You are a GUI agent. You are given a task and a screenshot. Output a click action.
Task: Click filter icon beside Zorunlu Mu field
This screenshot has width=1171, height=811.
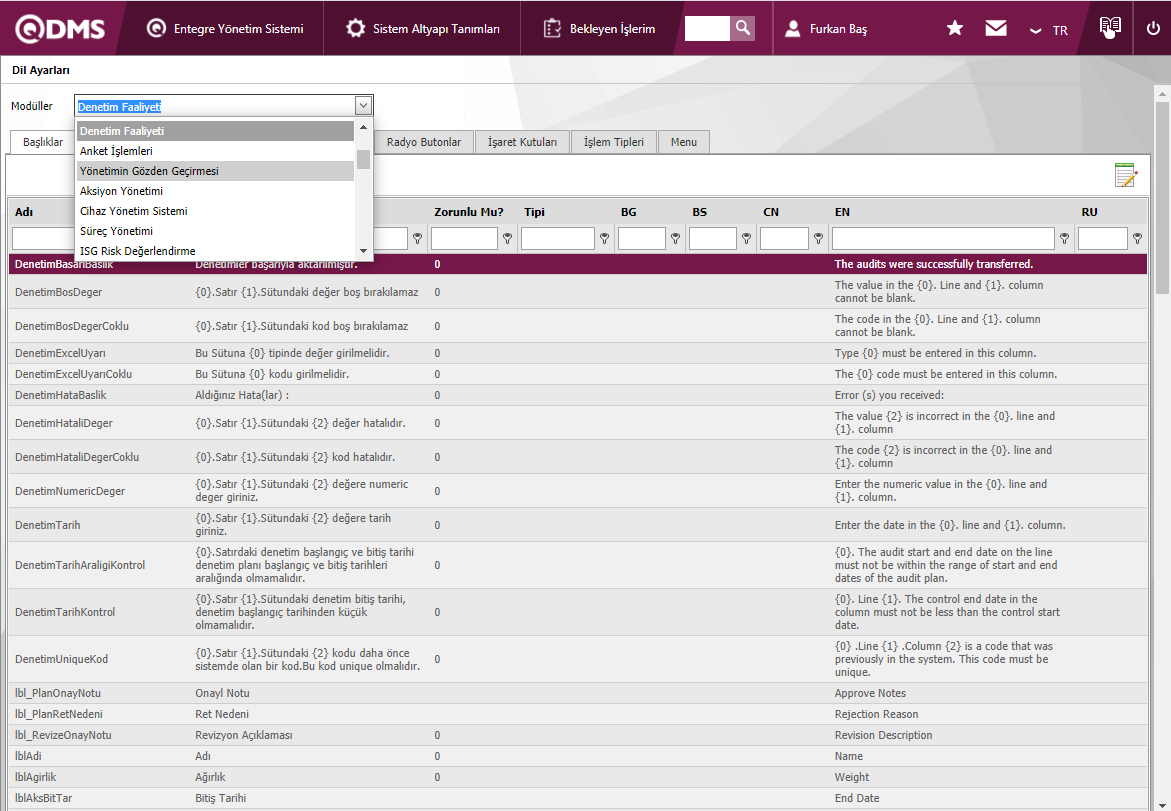[x=508, y=239]
